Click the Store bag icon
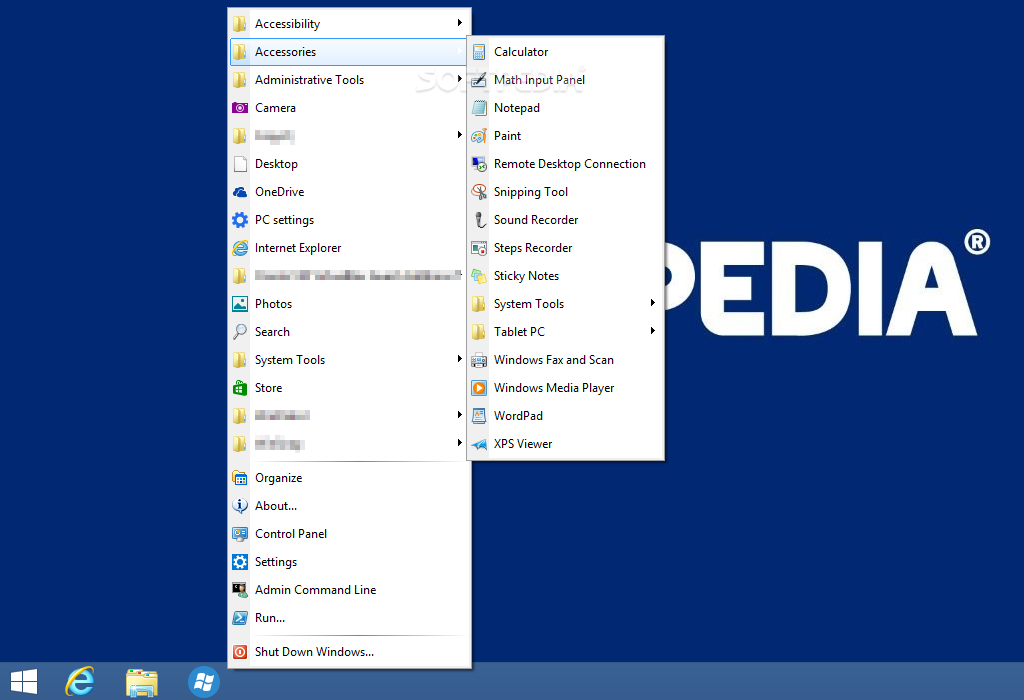Screen dimensions: 1024x700 (x=240, y=388)
